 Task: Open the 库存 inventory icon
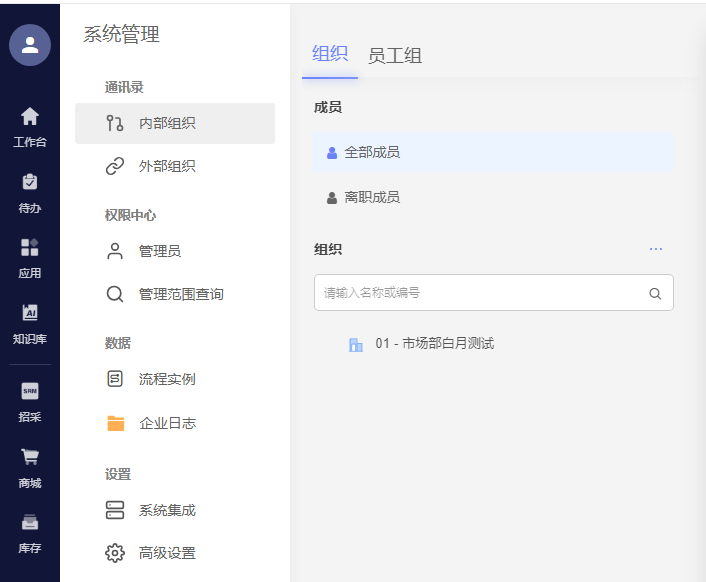pos(30,522)
